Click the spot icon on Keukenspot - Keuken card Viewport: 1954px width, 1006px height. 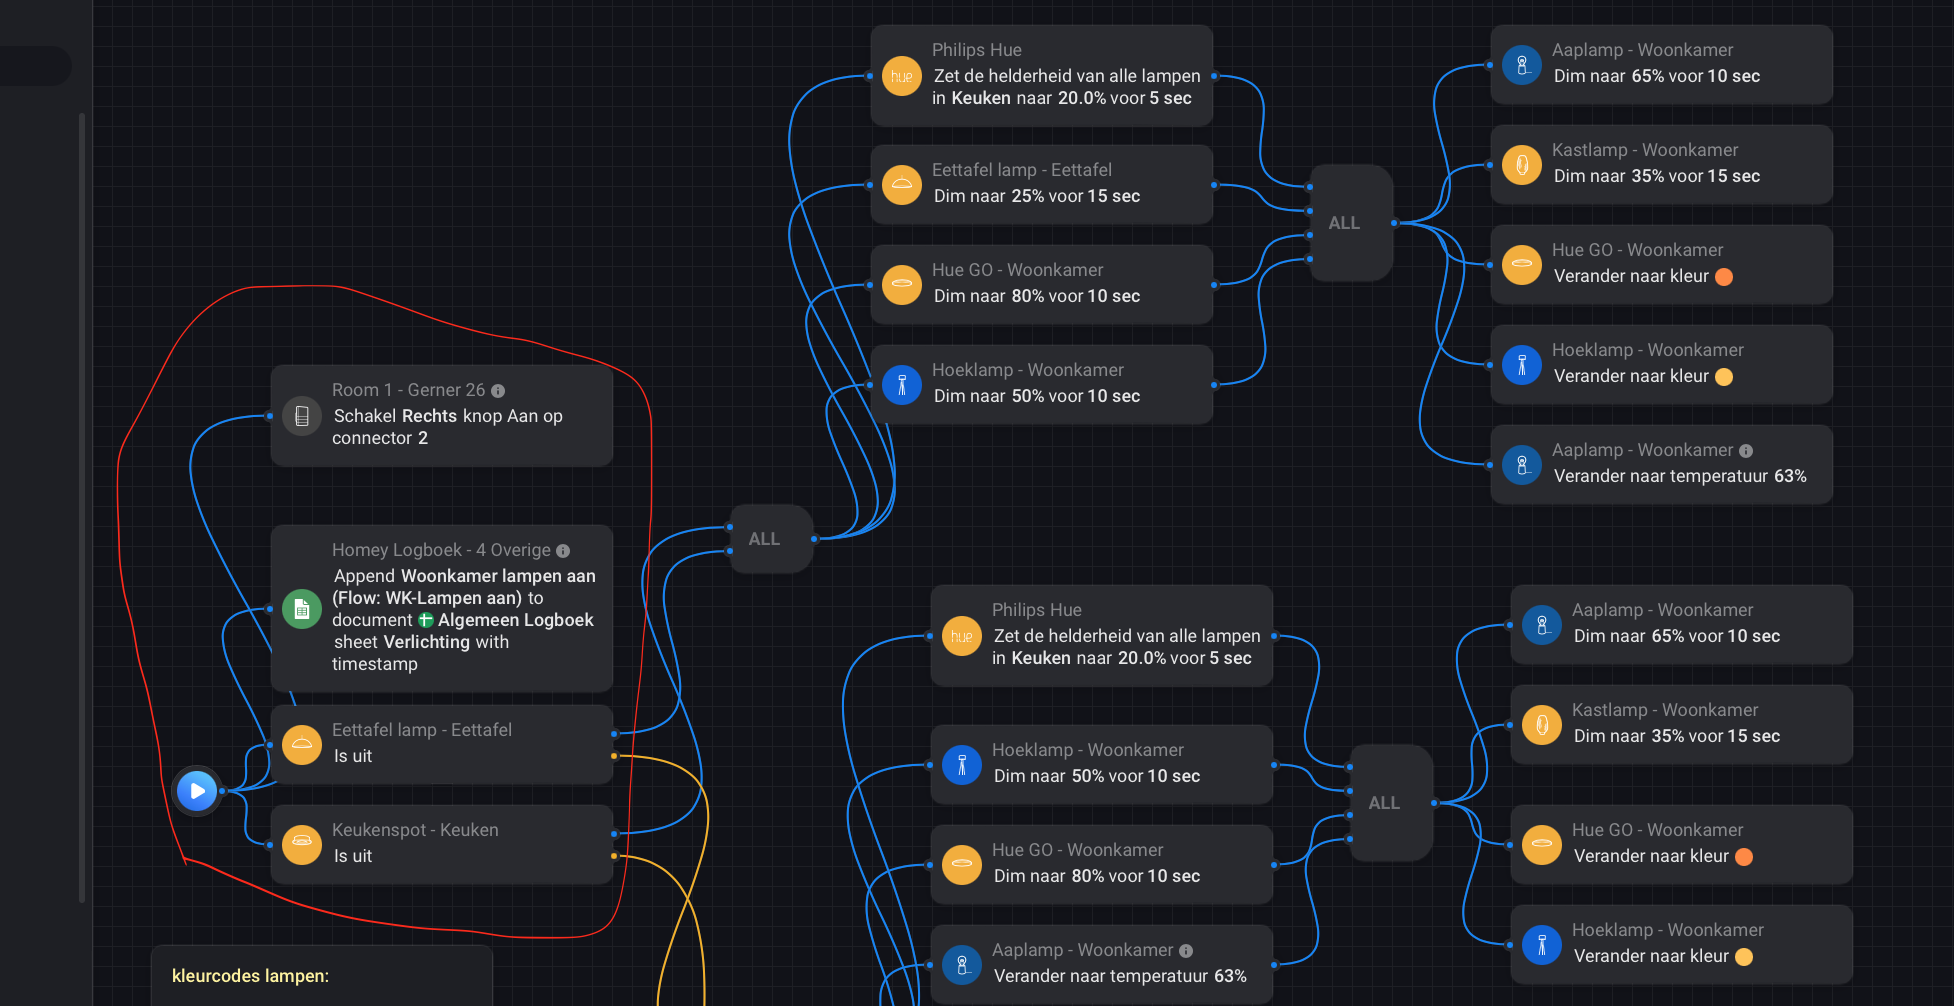302,845
